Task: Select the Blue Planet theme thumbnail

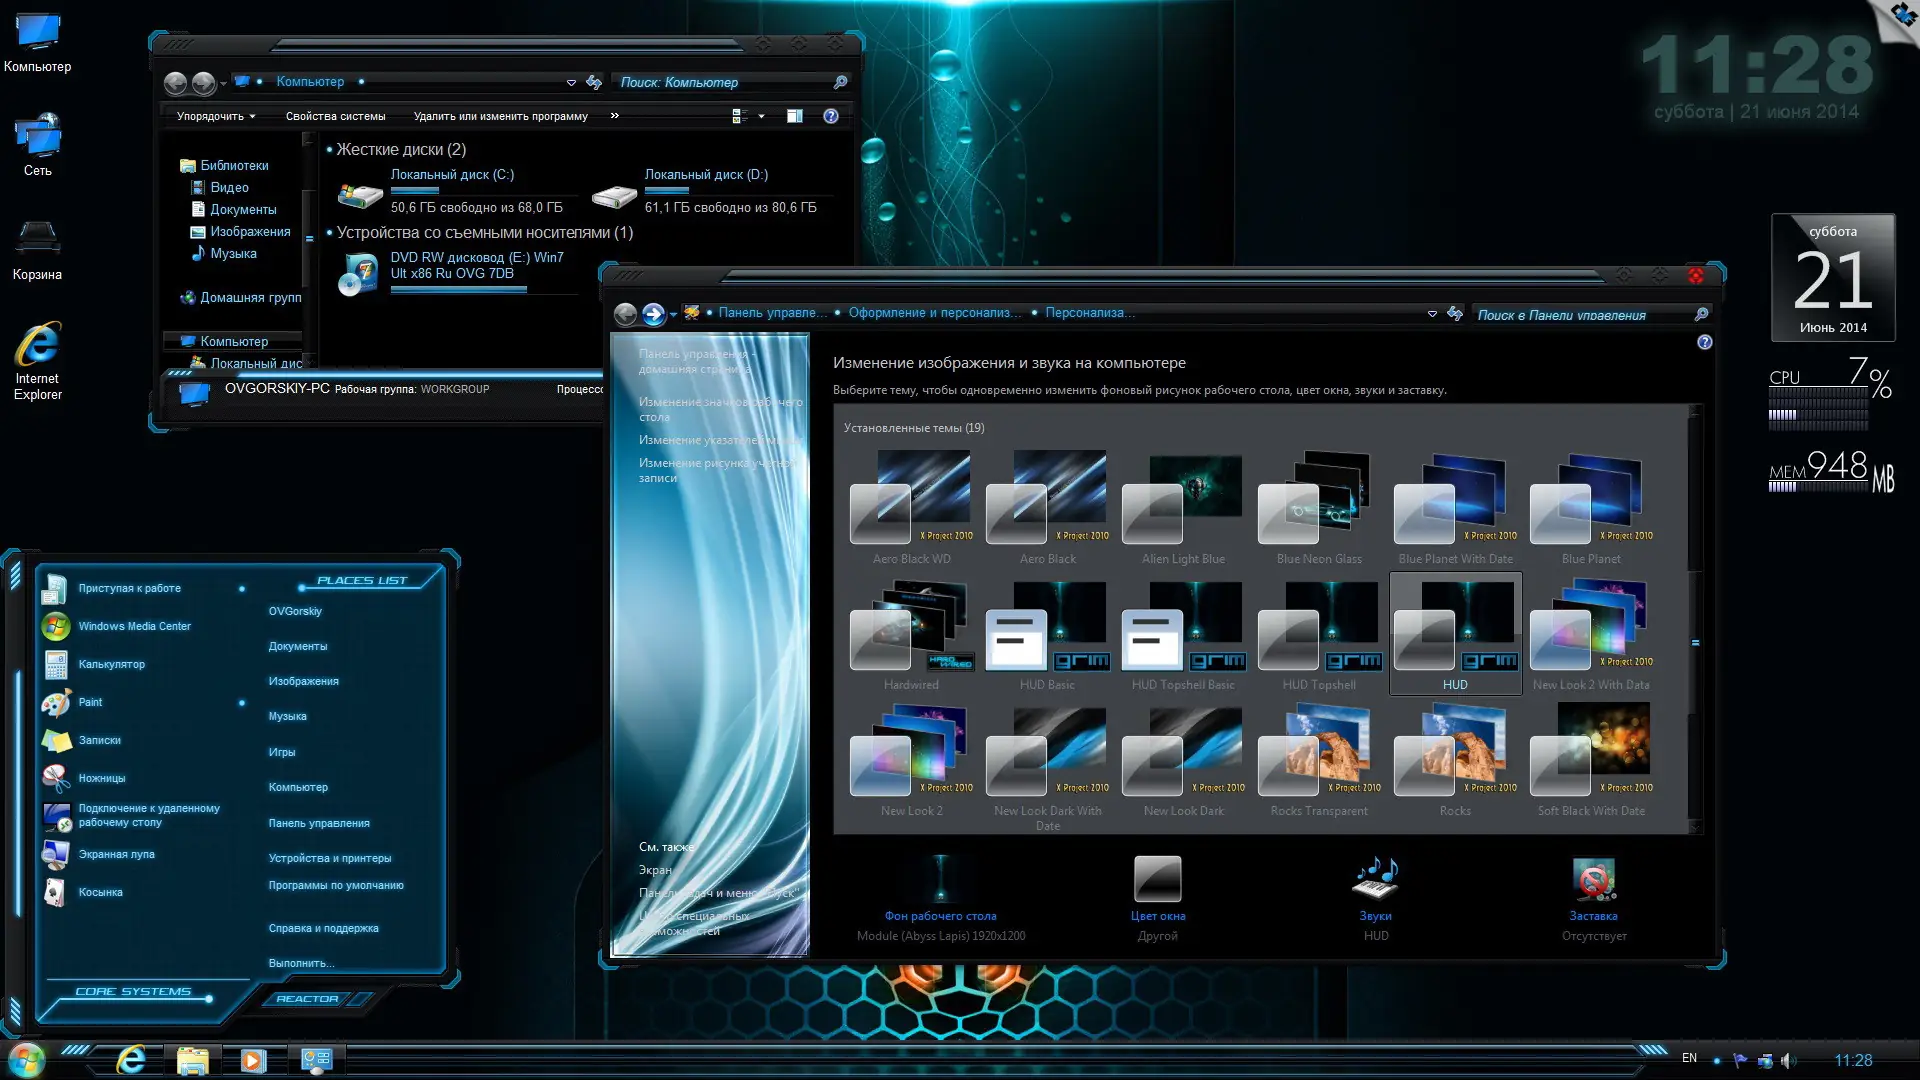Action: pyautogui.click(x=1590, y=498)
